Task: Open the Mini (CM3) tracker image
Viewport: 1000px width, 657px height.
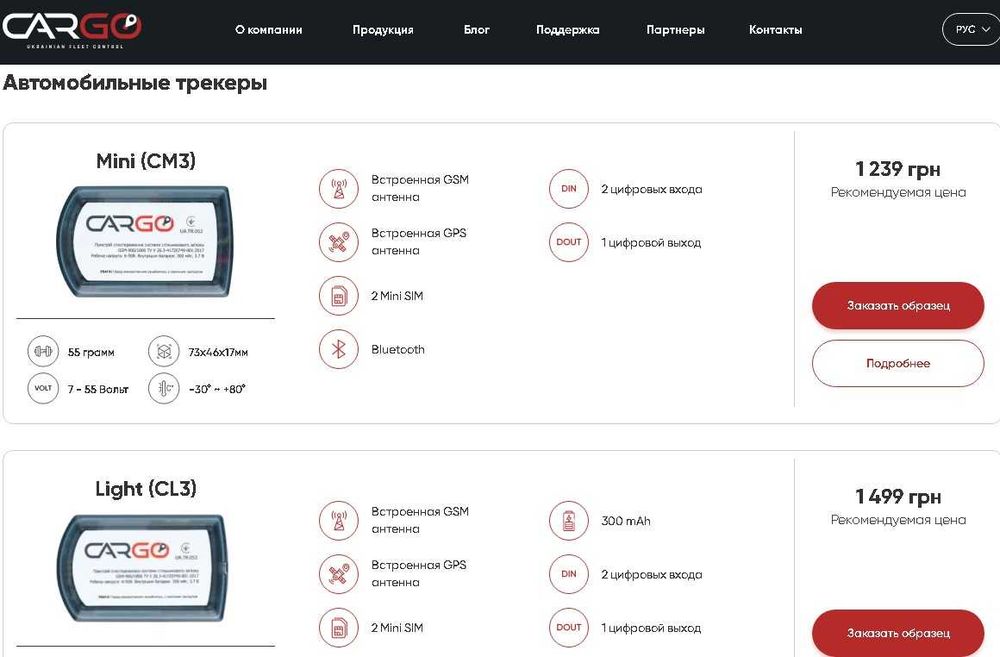Action: coord(145,242)
